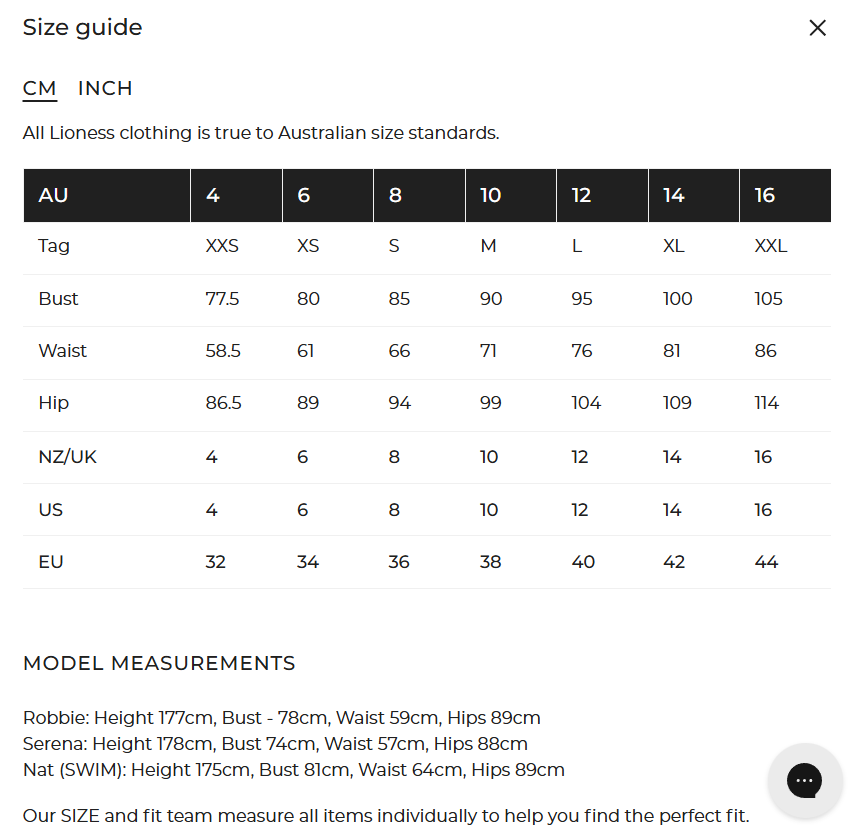The width and height of the screenshot is (851, 836).
Task: Open the chat support bubble
Action: click(804, 781)
